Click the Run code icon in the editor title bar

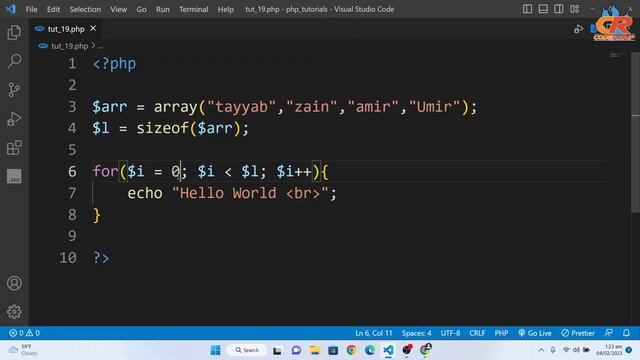tap(578, 29)
